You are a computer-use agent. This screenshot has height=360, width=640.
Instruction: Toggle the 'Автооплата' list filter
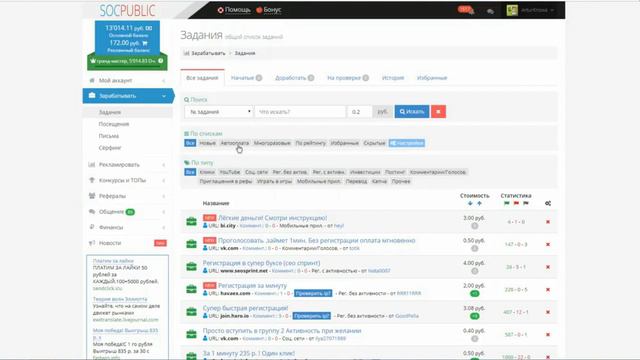pyautogui.click(x=235, y=143)
